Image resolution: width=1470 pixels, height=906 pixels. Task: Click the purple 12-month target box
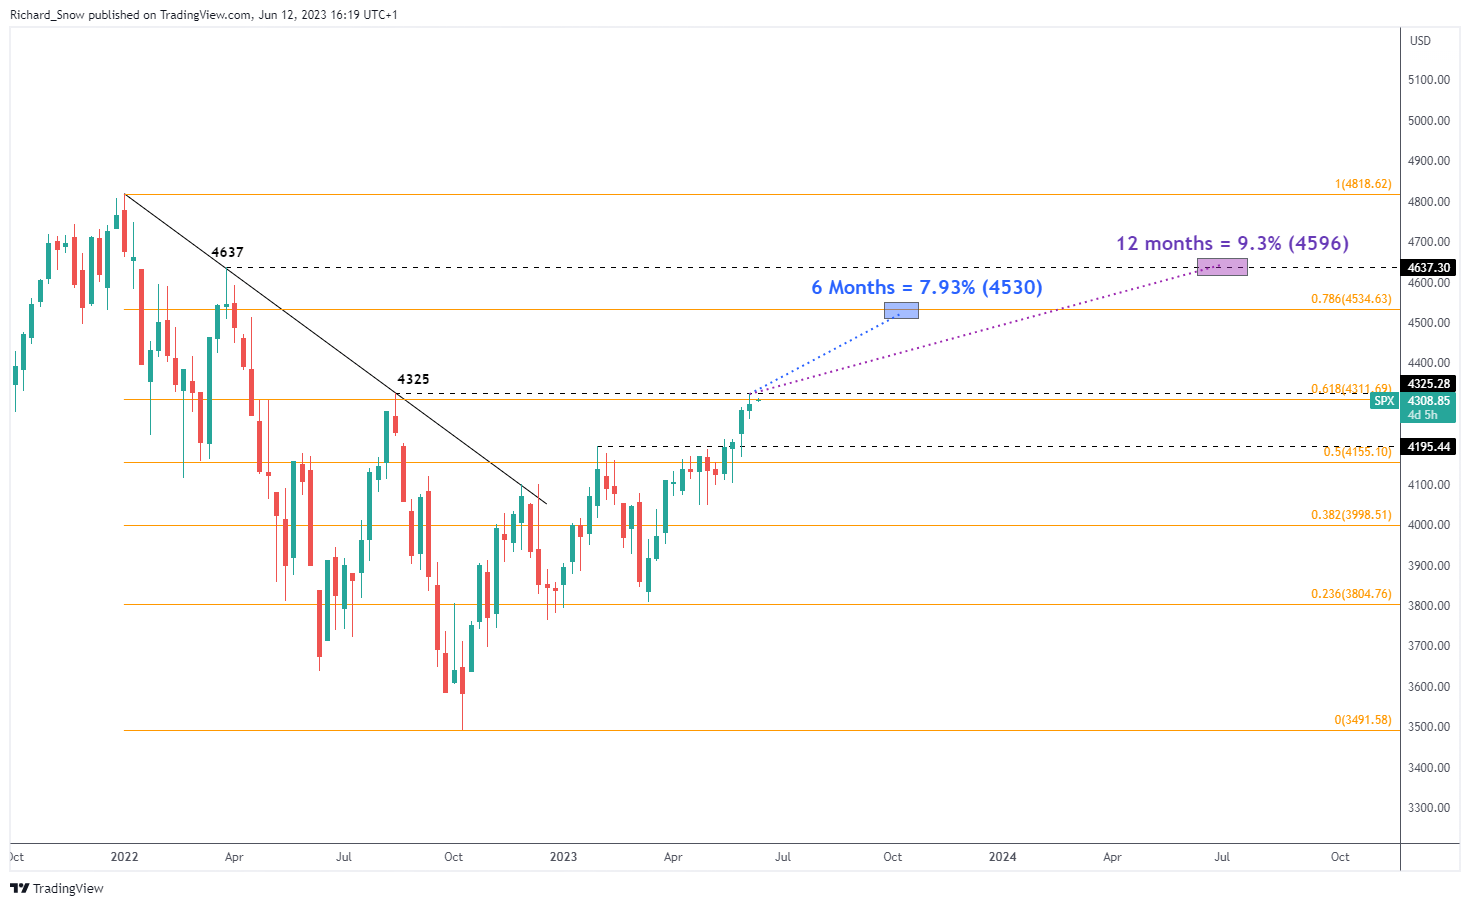pyautogui.click(x=1222, y=267)
